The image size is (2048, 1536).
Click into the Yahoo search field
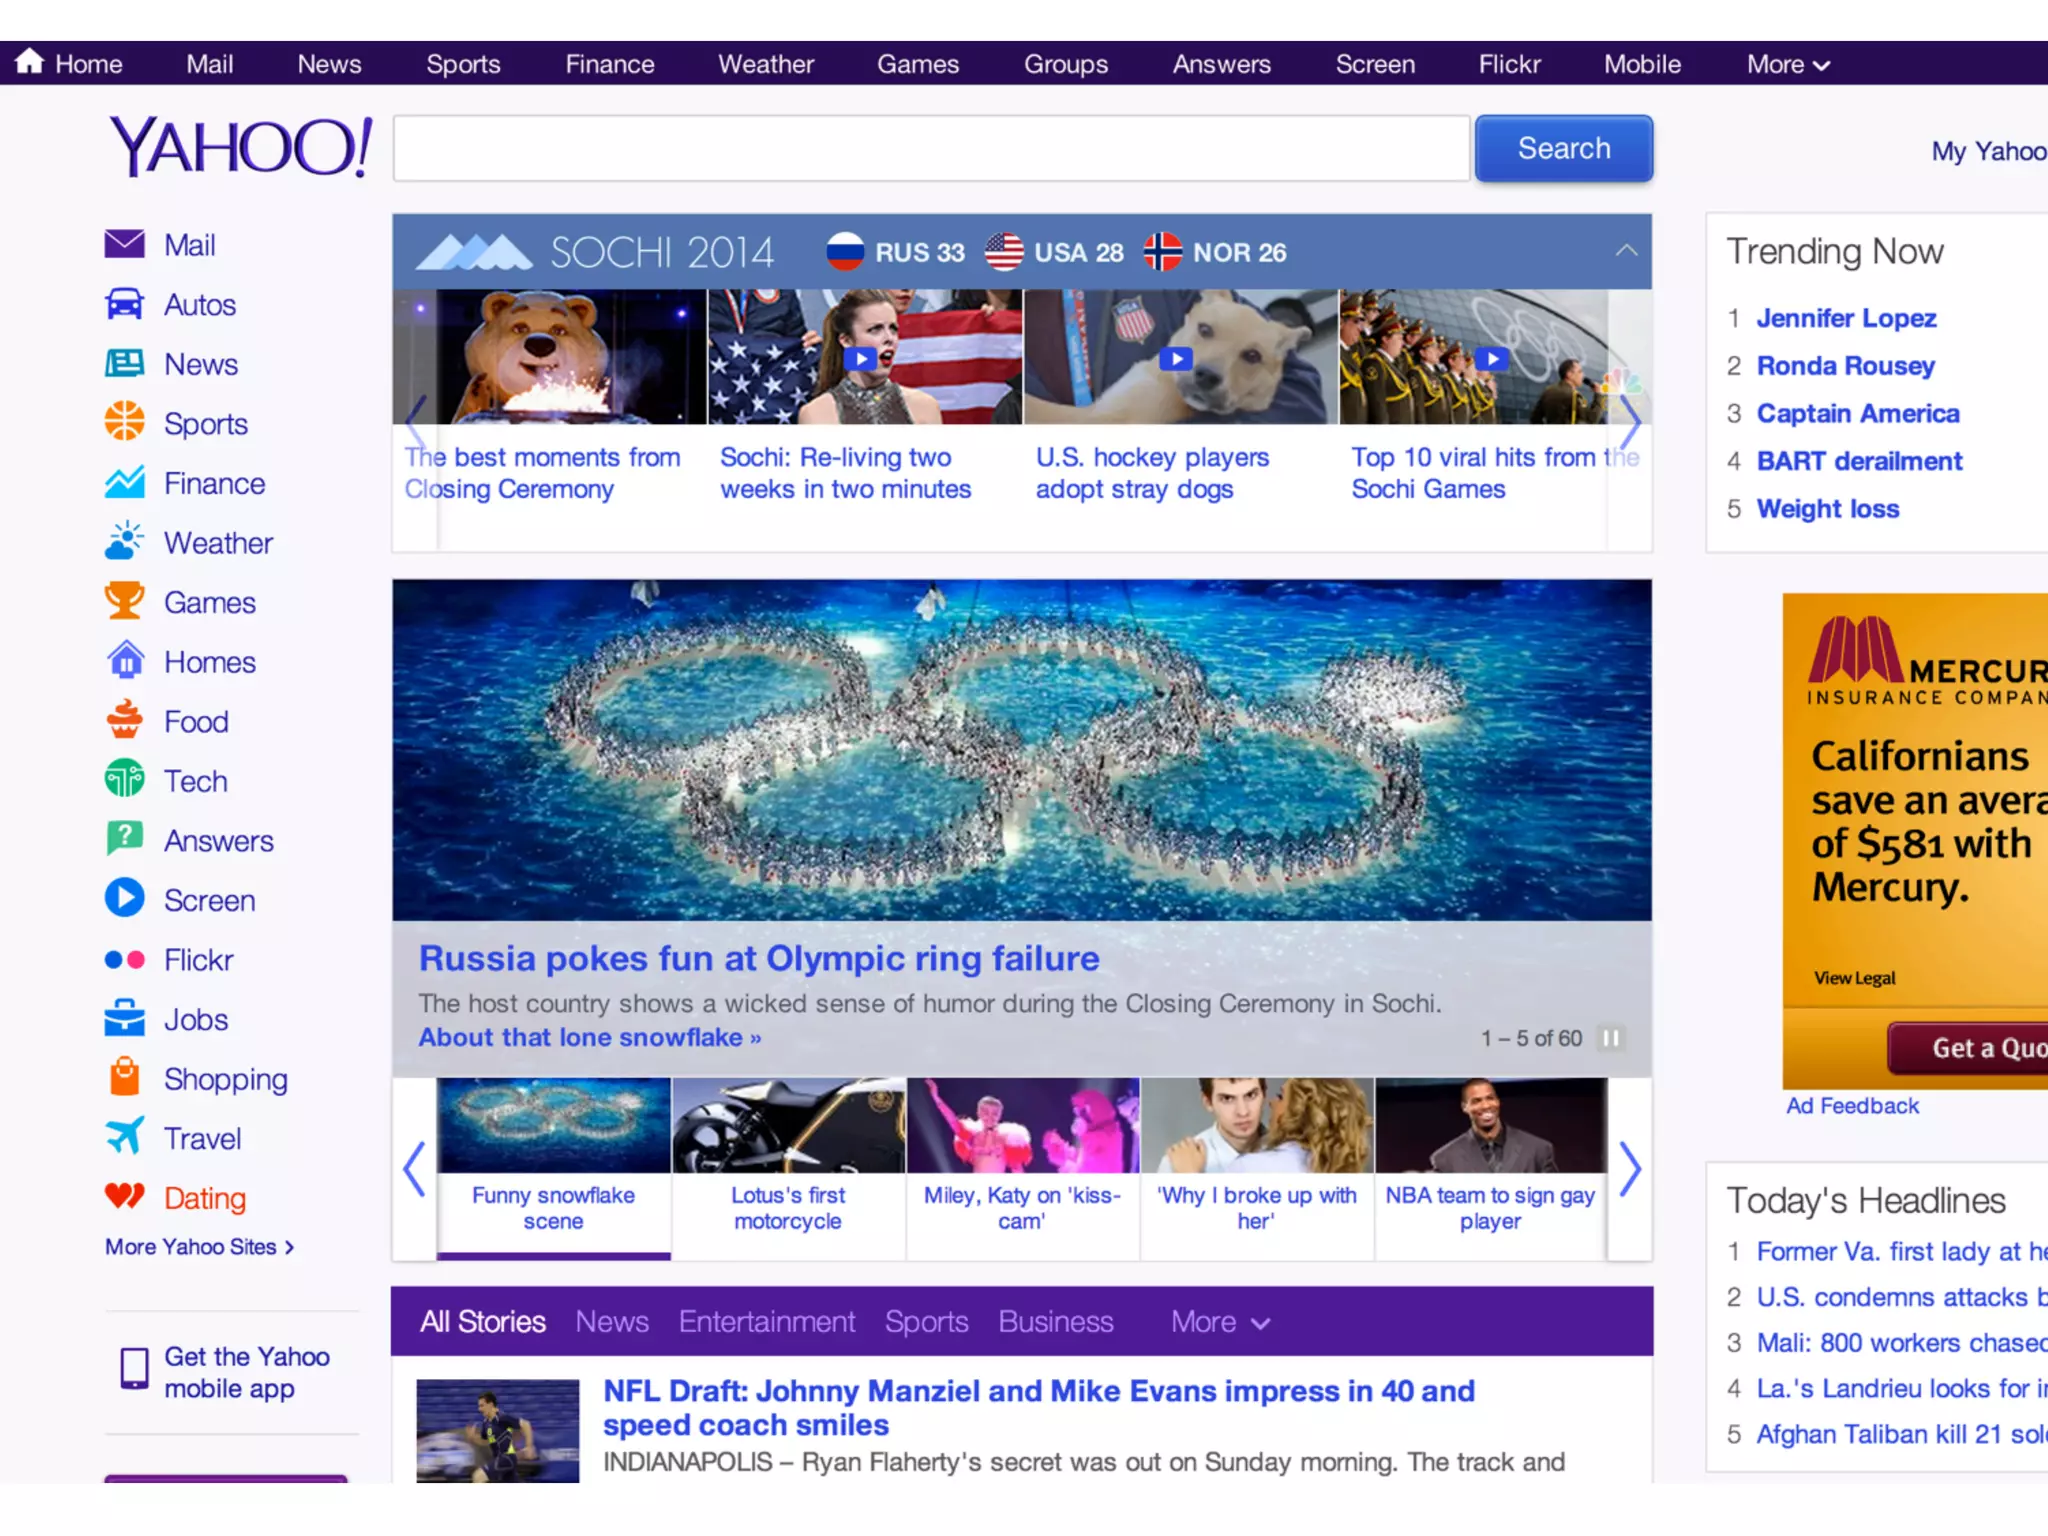[930, 148]
